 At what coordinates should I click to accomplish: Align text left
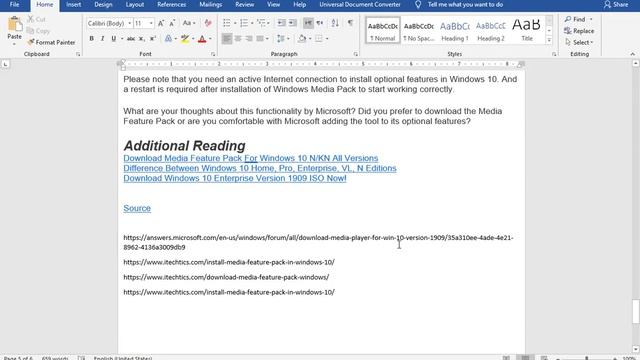[227, 39]
